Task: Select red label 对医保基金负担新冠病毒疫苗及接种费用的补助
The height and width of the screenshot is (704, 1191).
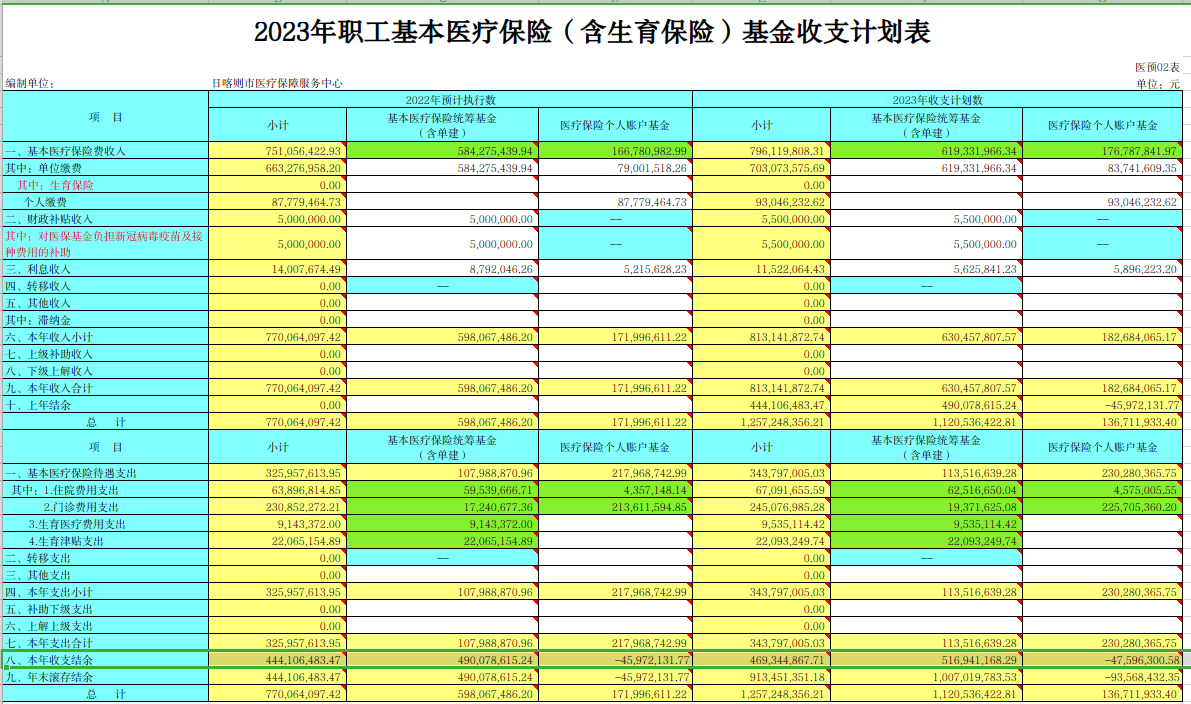Action: coord(104,244)
